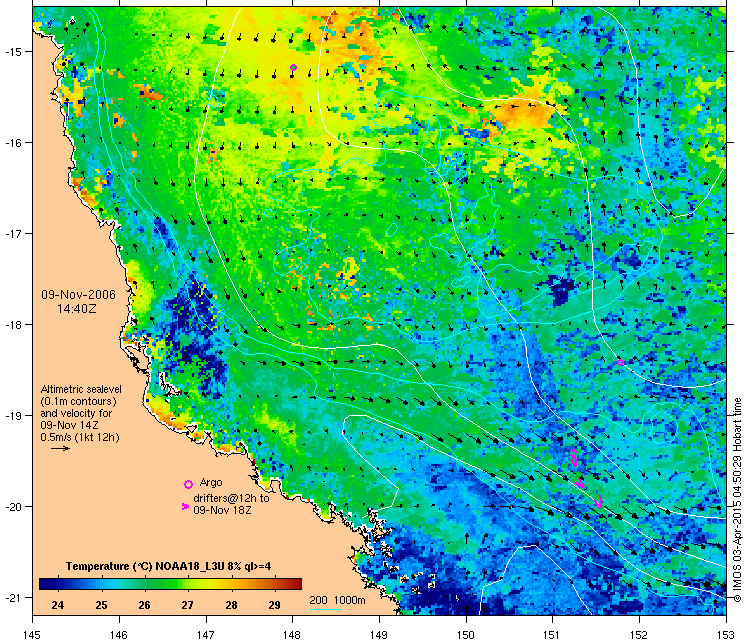Click the longitude axis label '150'
Screen dimensions: 750x640
(x=466, y=634)
